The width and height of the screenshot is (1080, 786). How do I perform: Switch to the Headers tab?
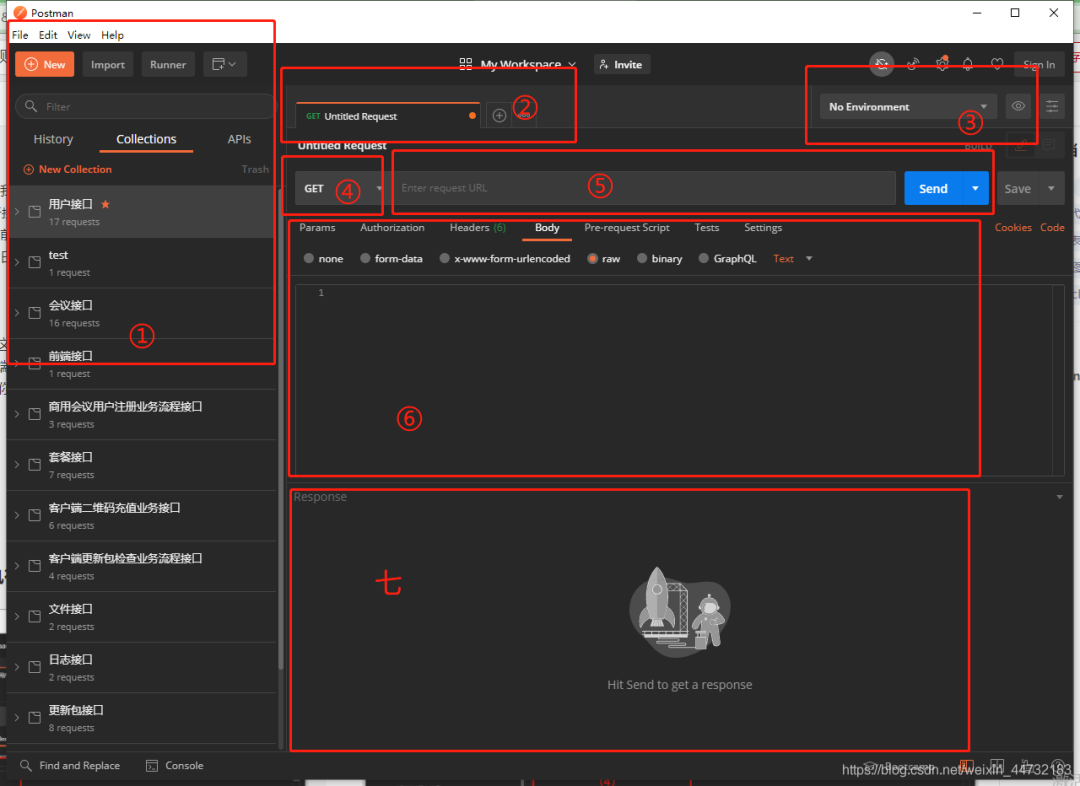pyautogui.click(x=477, y=227)
